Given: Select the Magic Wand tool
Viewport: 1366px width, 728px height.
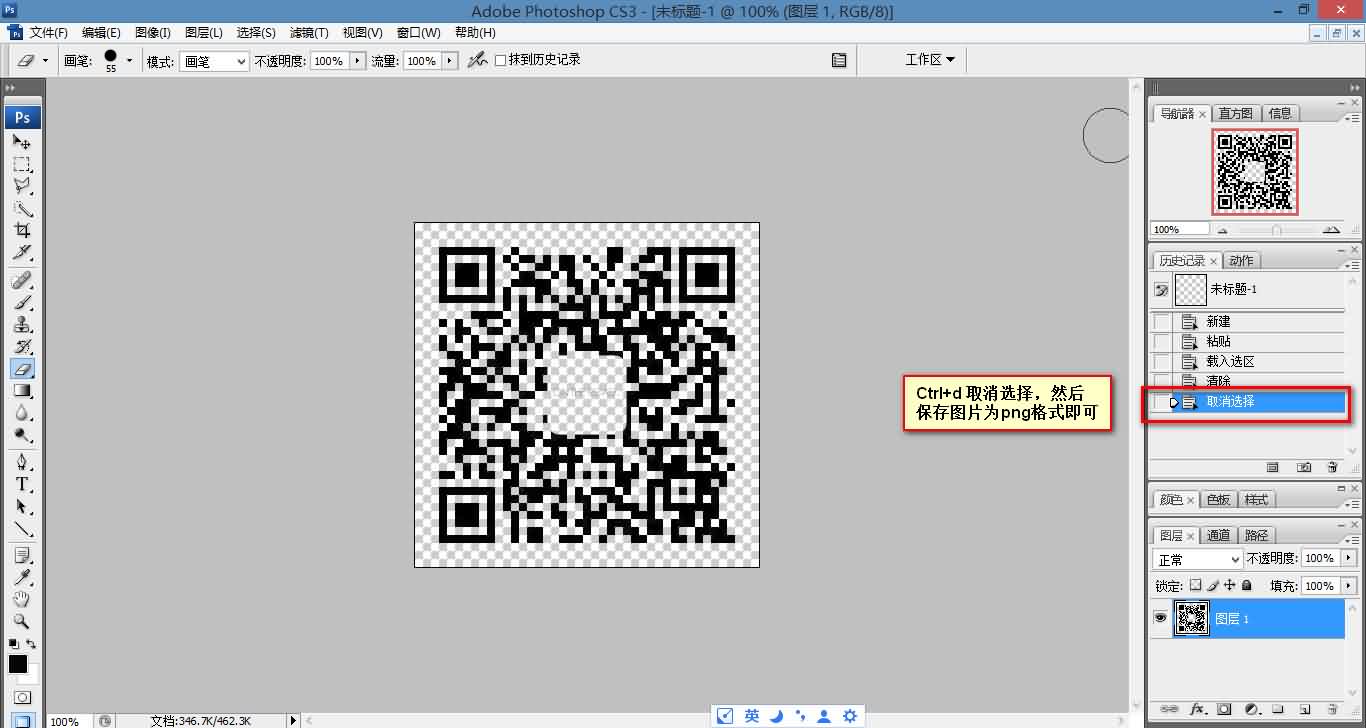Looking at the screenshot, I should 22,208.
